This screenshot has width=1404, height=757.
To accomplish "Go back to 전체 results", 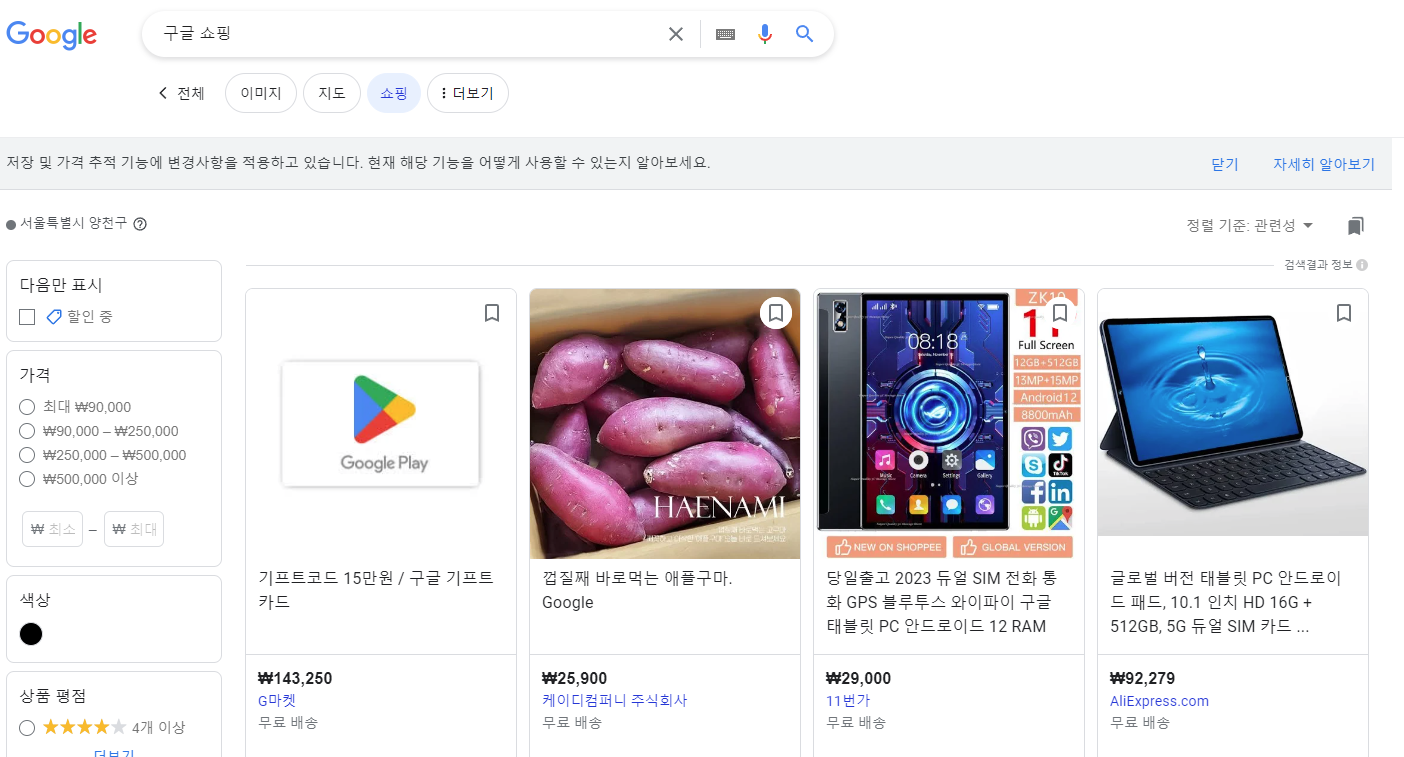I will (x=181, y=93).
